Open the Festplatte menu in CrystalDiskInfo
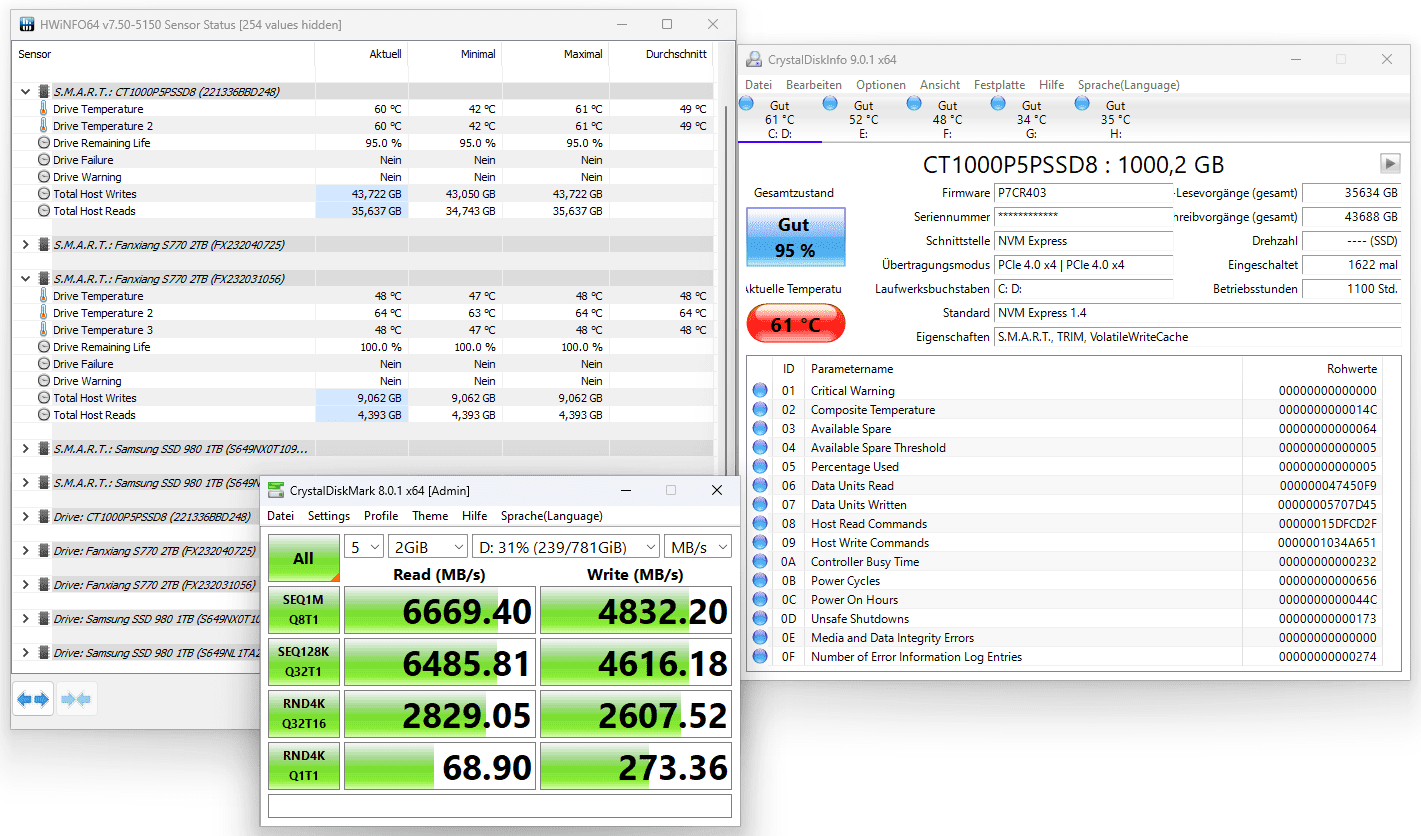Image resolution: width=1421 pixels, height=836 pixels. [x=999, y=85]
